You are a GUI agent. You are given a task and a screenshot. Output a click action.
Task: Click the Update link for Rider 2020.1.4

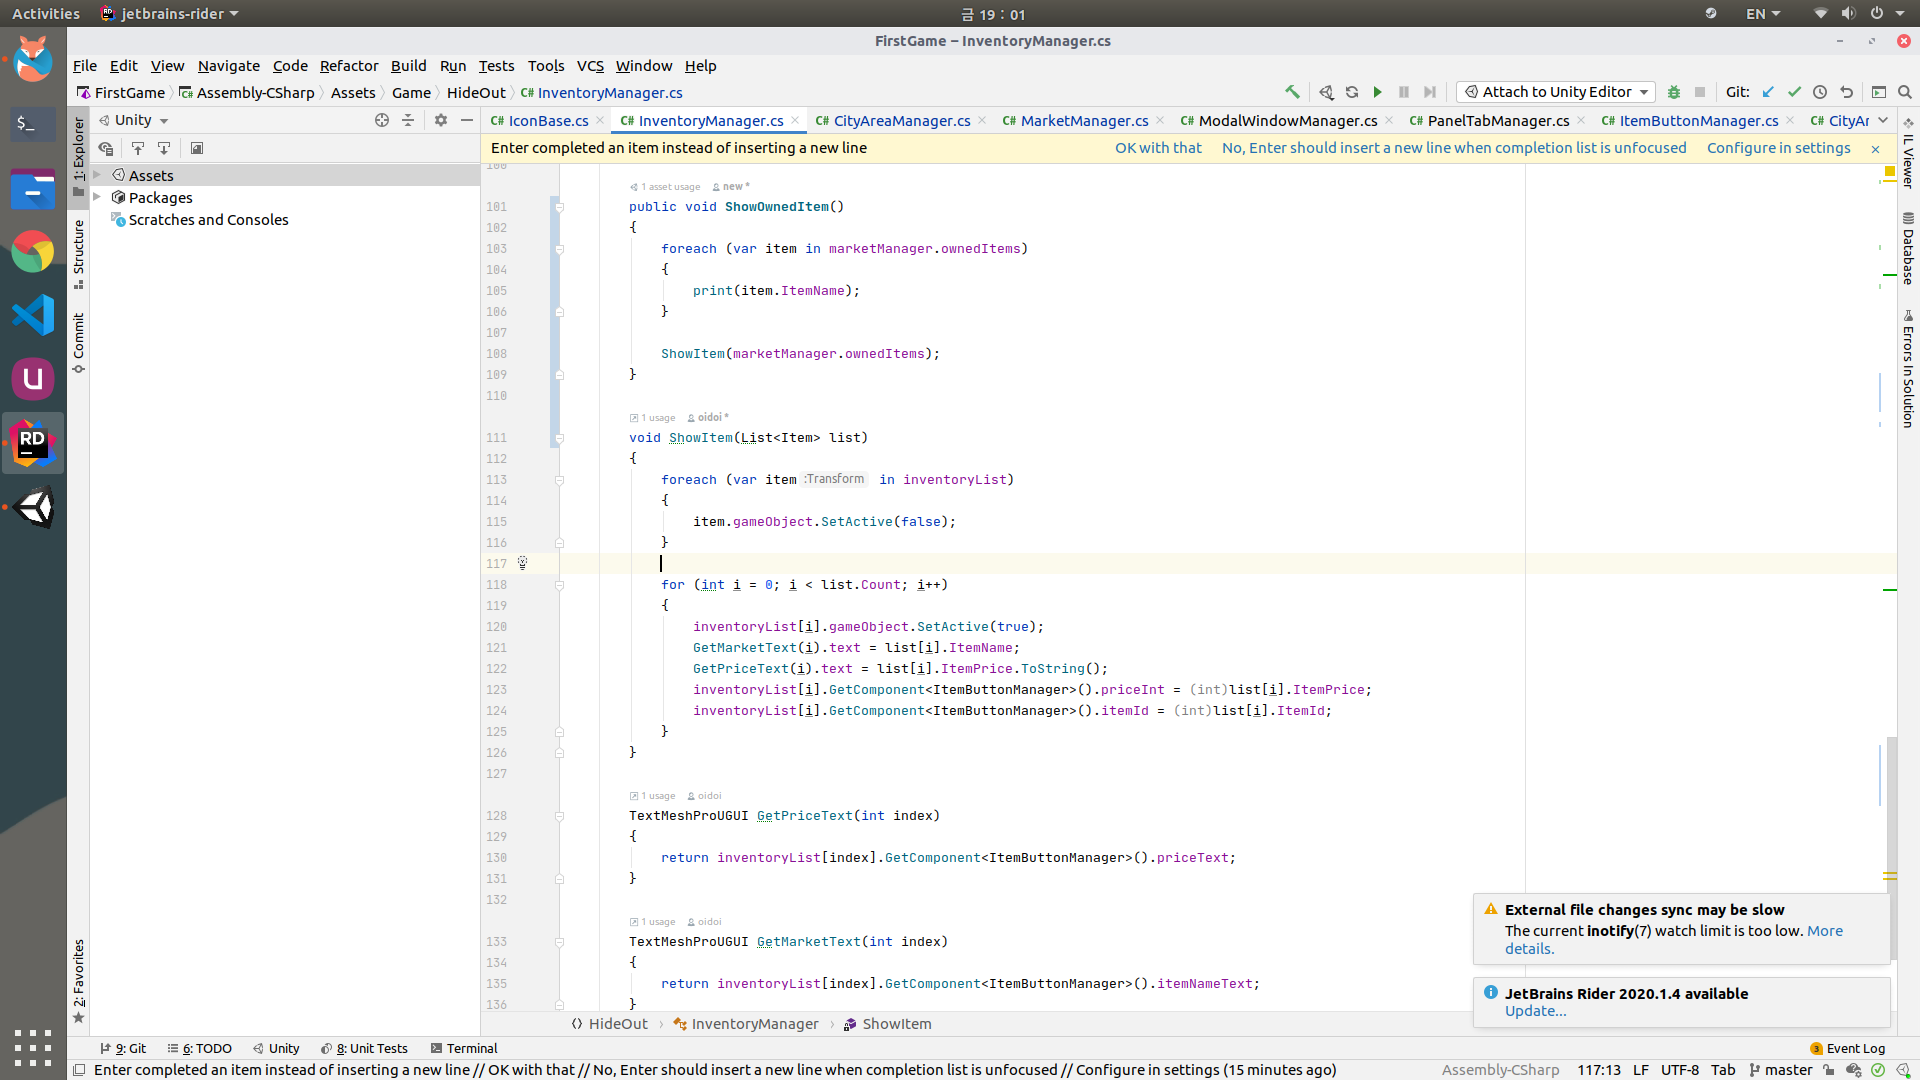[x=1535, y=1011]
